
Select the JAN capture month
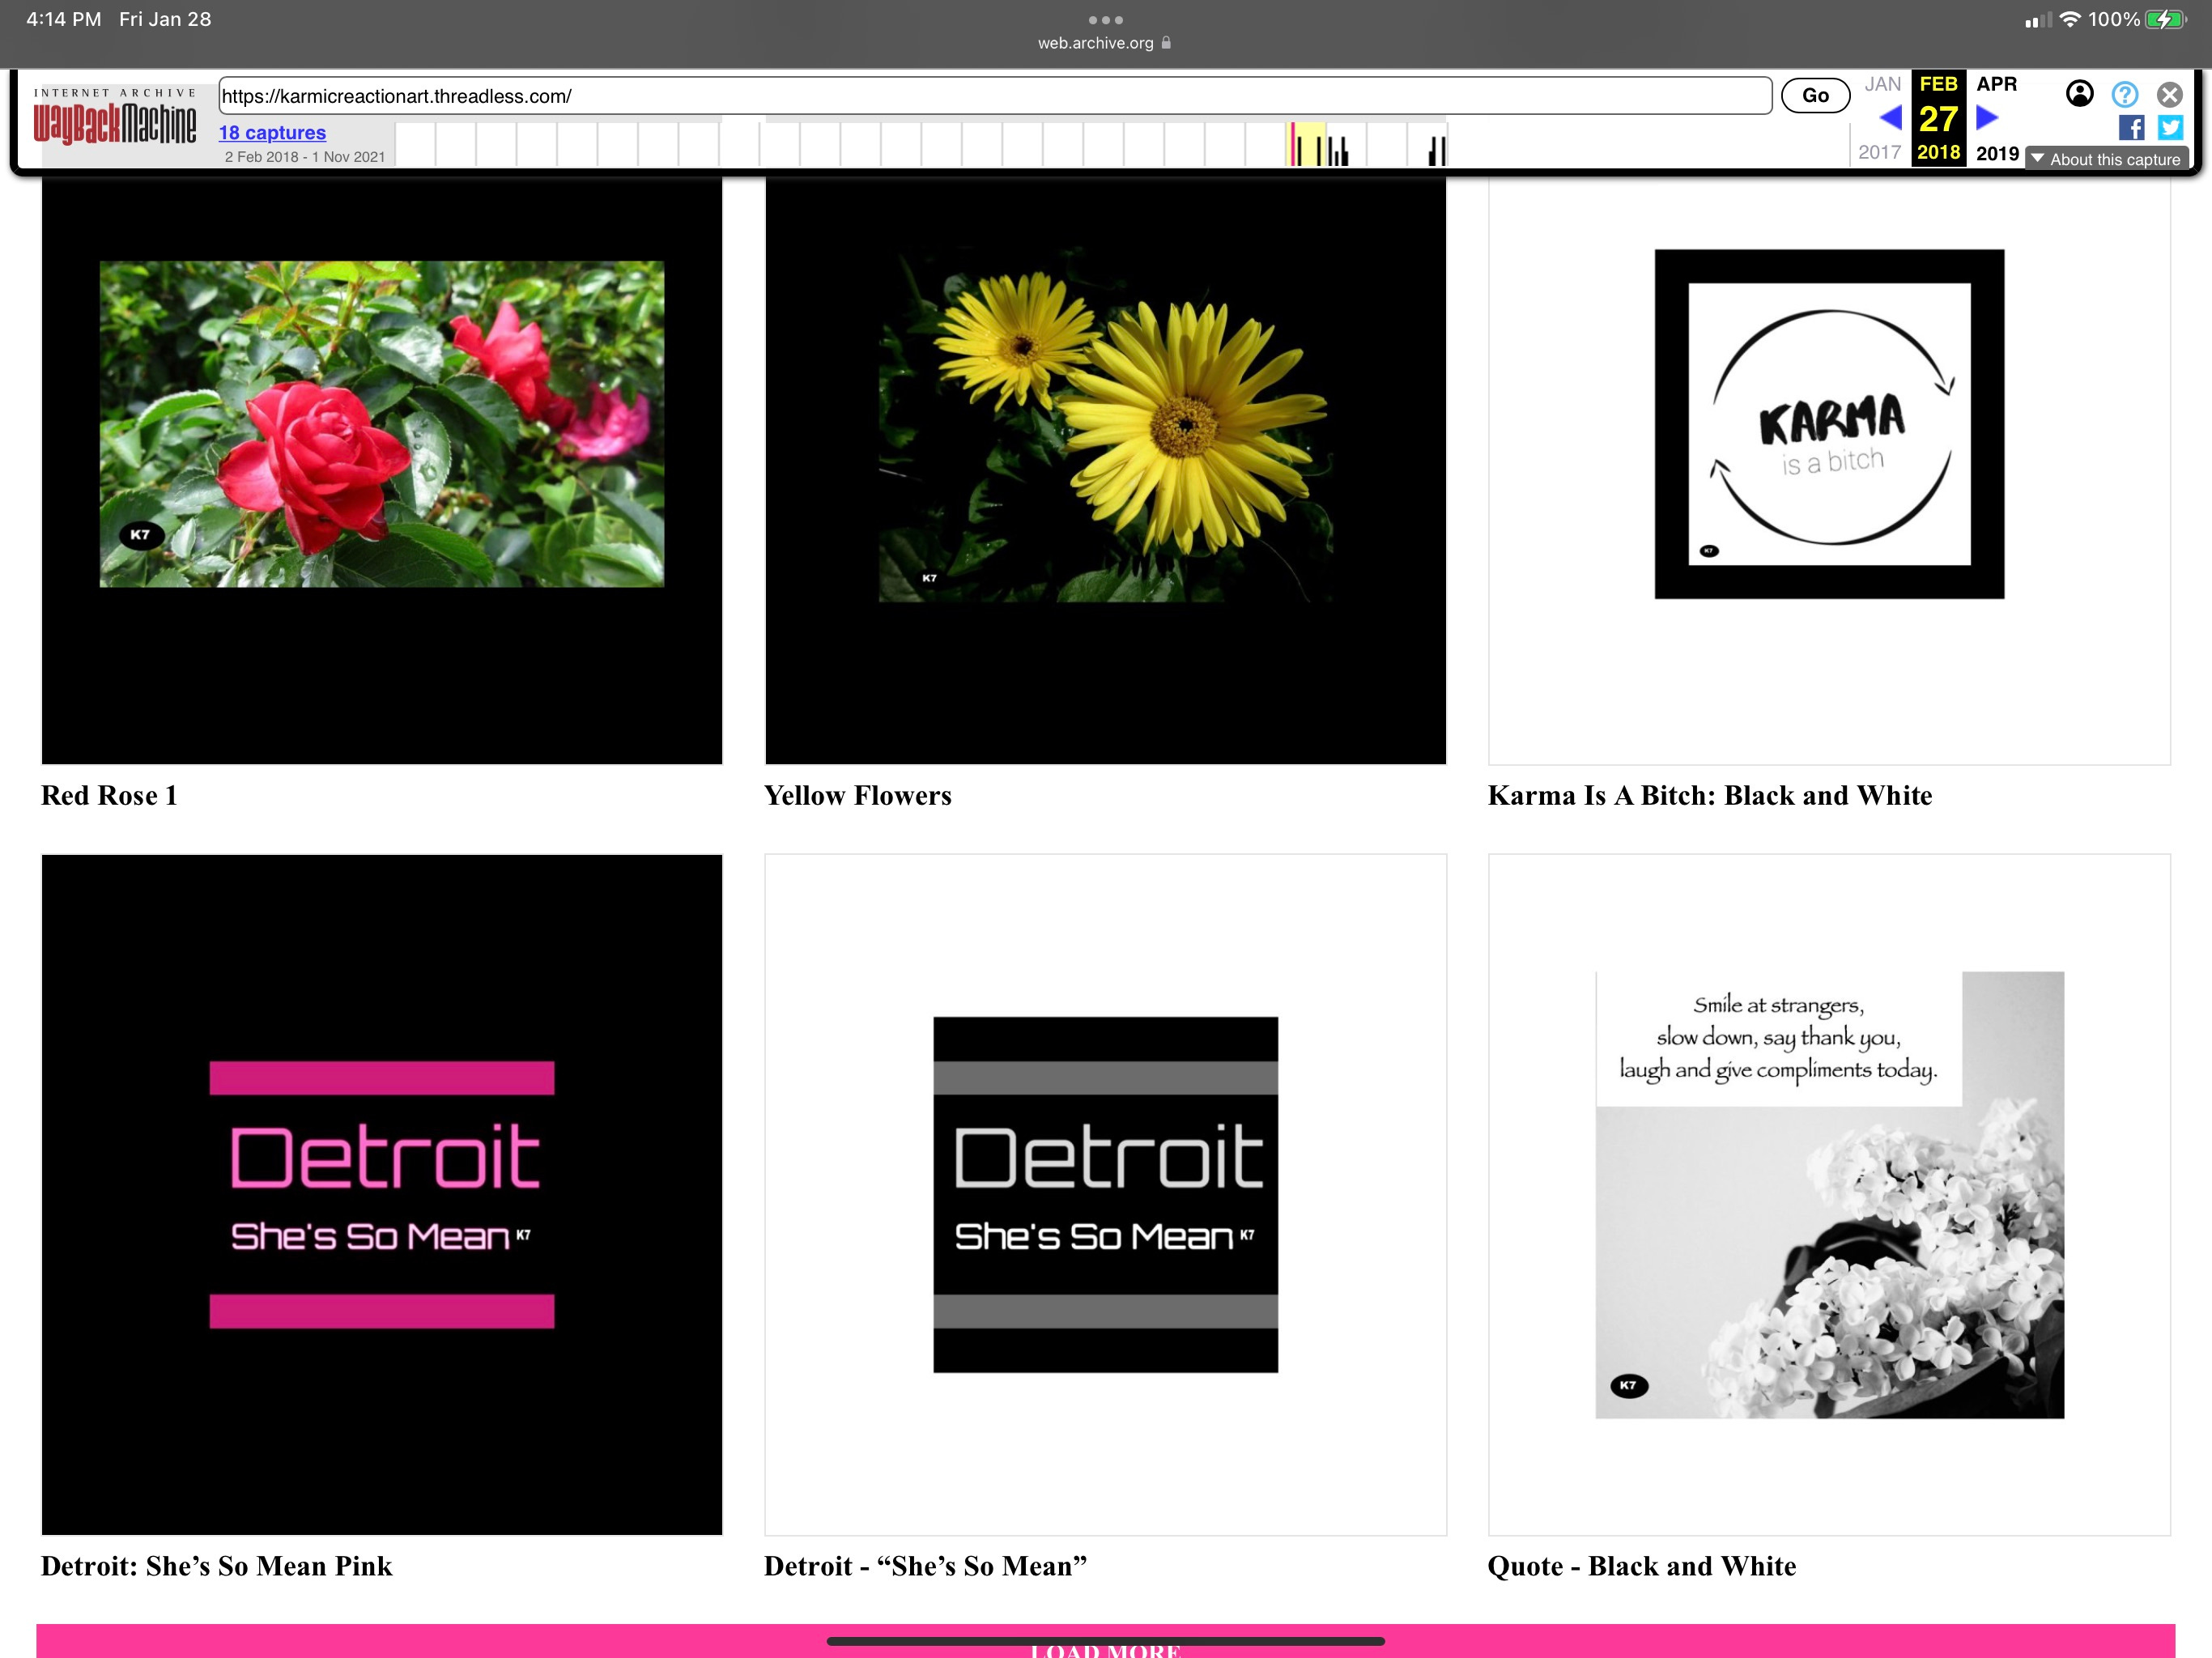pos(1882,85)
